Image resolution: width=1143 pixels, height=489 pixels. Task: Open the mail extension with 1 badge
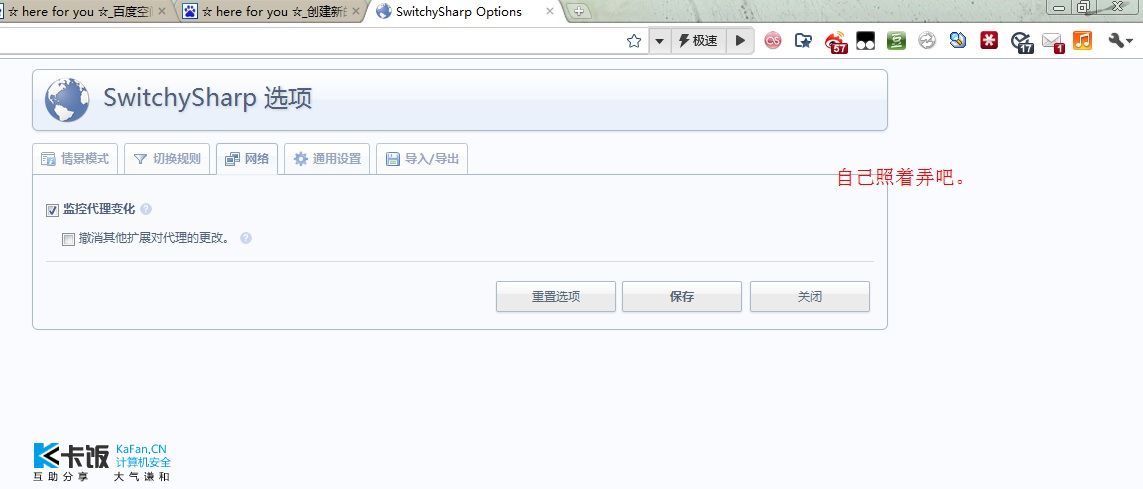click(x=1053, y=42)
